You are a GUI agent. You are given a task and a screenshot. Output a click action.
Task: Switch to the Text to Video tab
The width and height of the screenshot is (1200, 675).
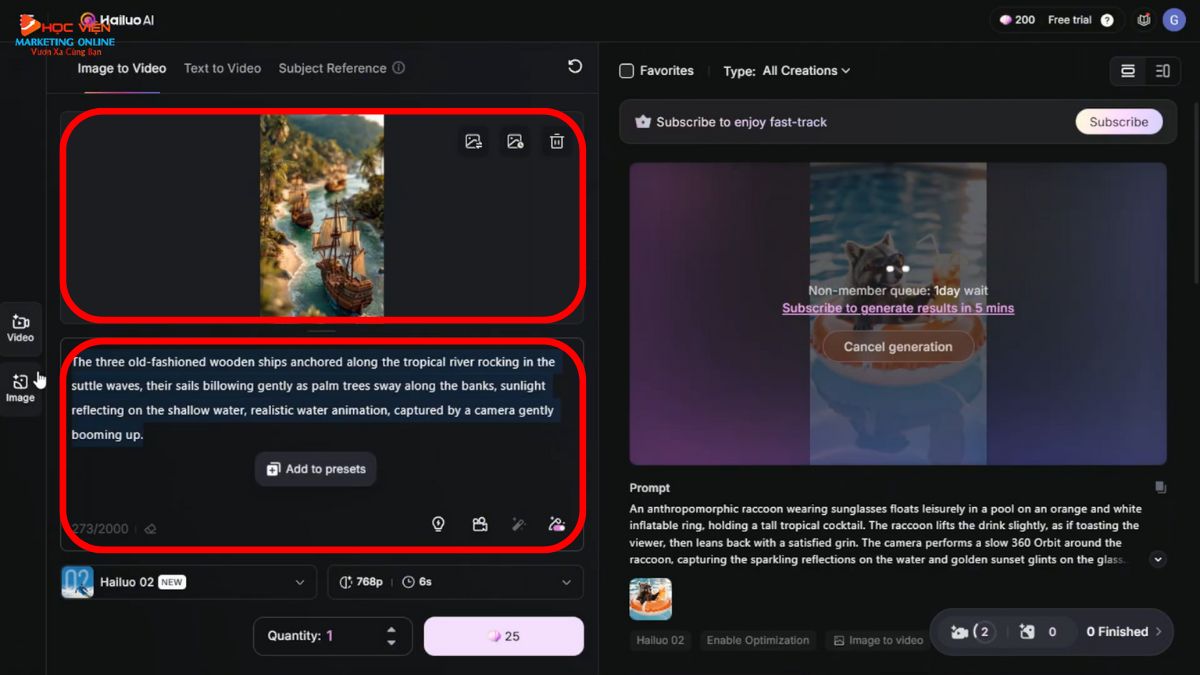222,68
